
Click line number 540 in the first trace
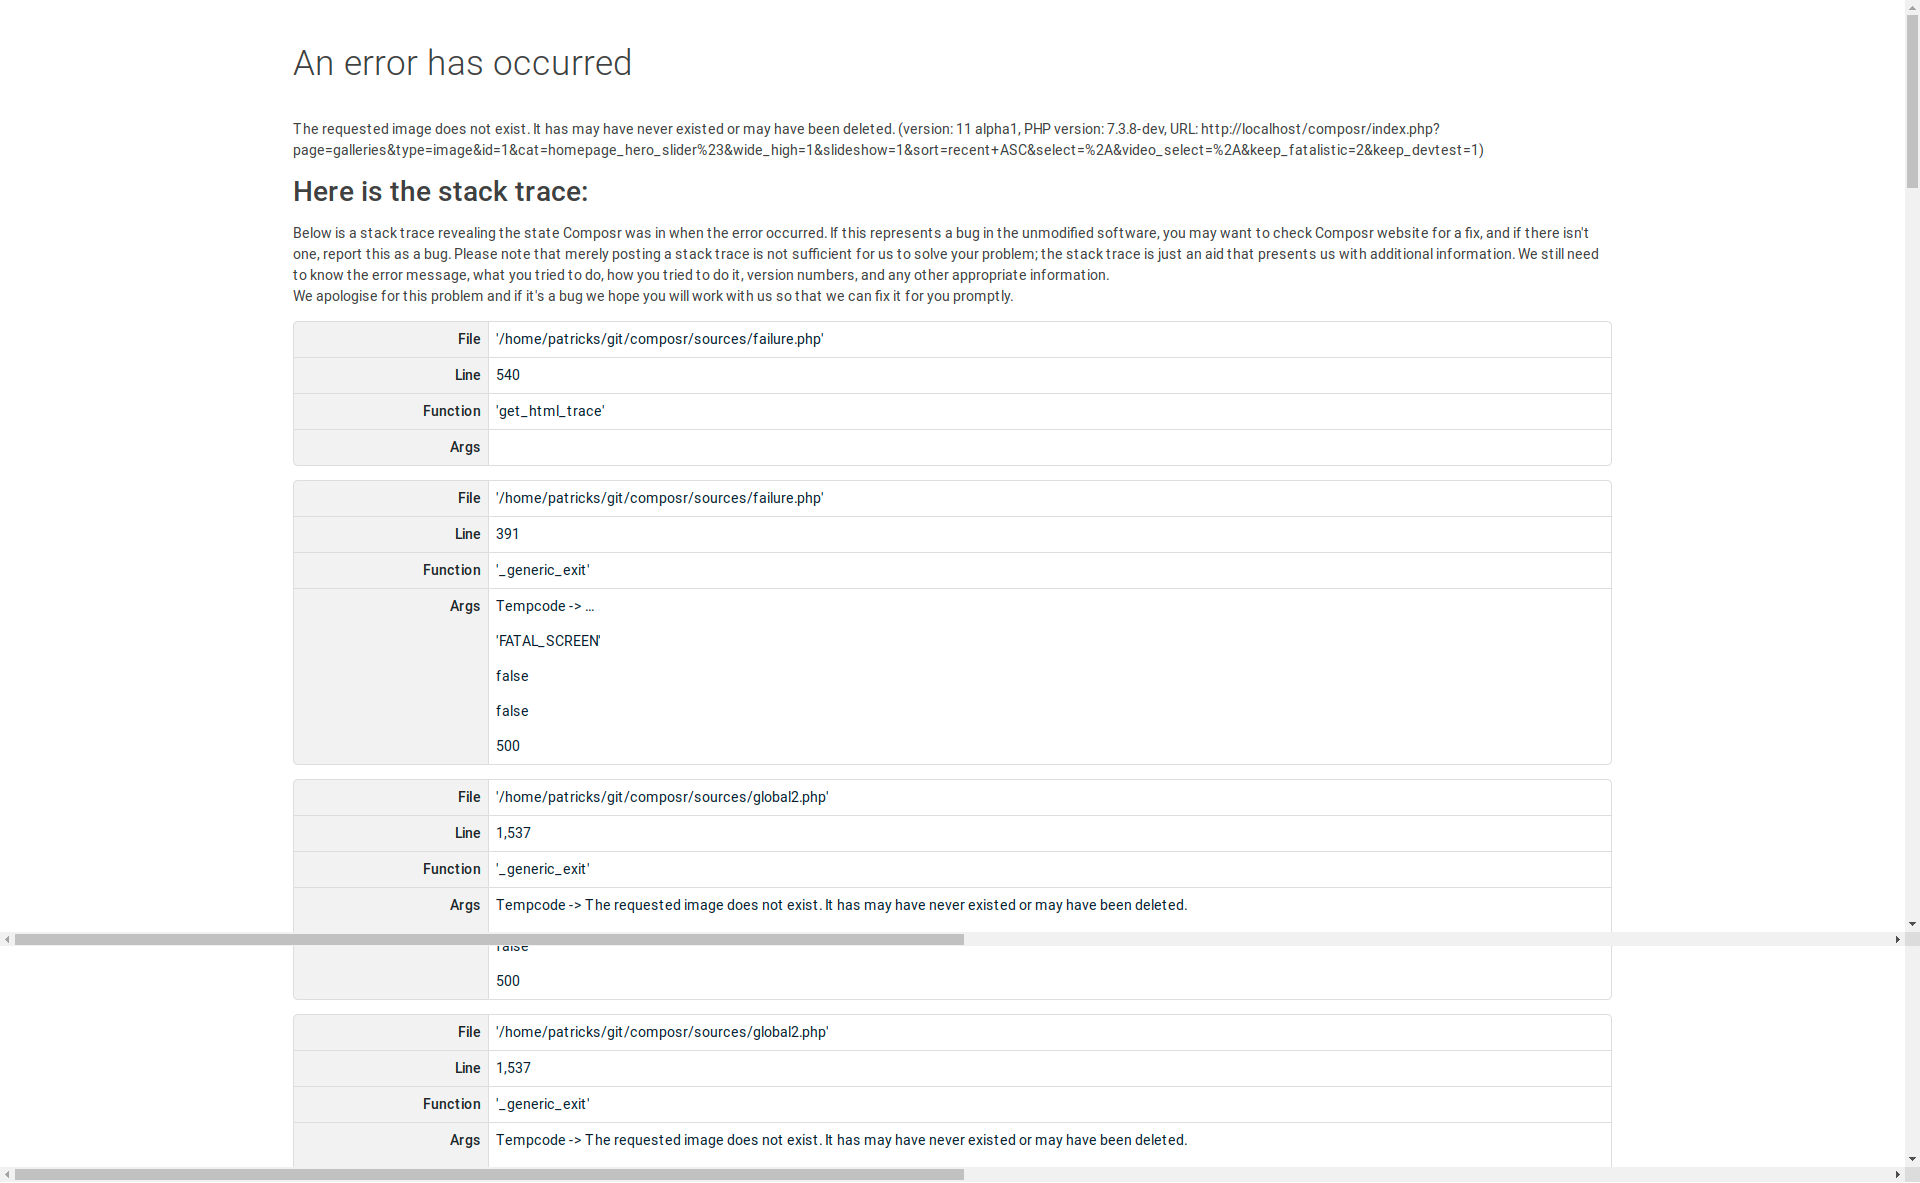click(508, 375)
